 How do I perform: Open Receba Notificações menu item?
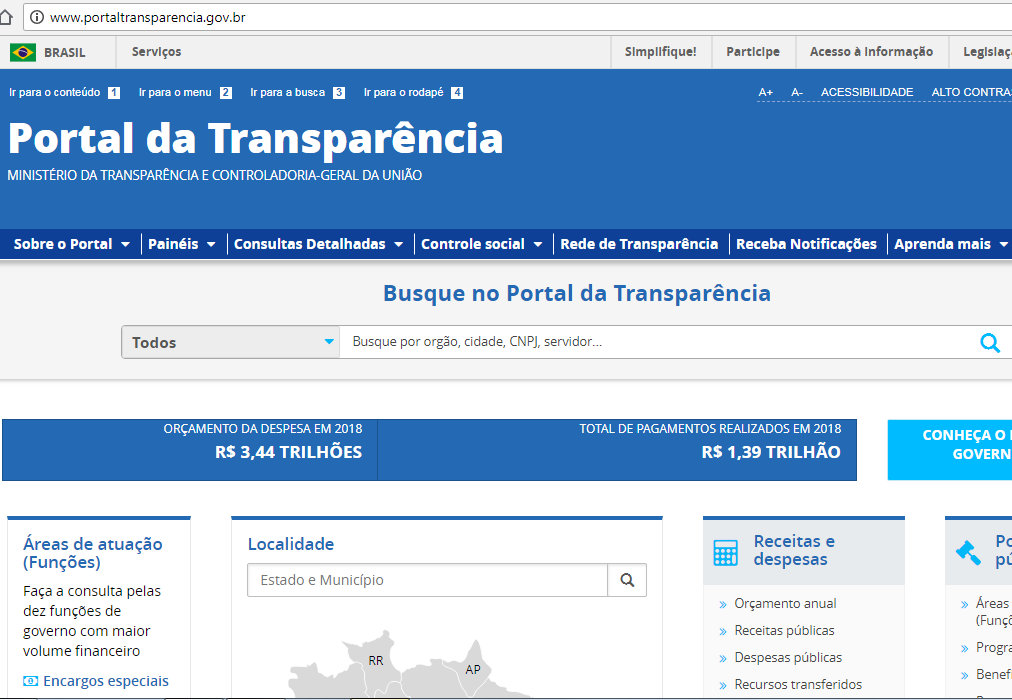(806, 245)
